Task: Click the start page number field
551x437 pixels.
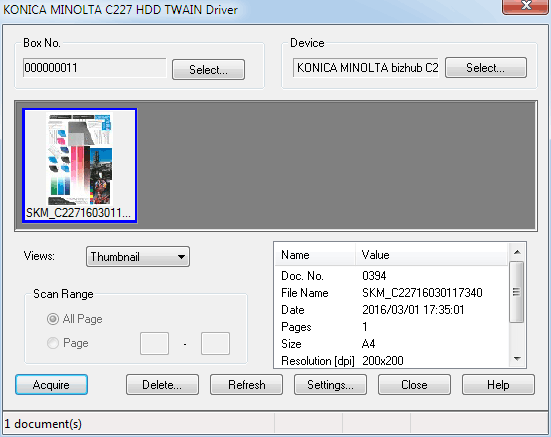Action: pyautogui.click(x=154, y=343)
